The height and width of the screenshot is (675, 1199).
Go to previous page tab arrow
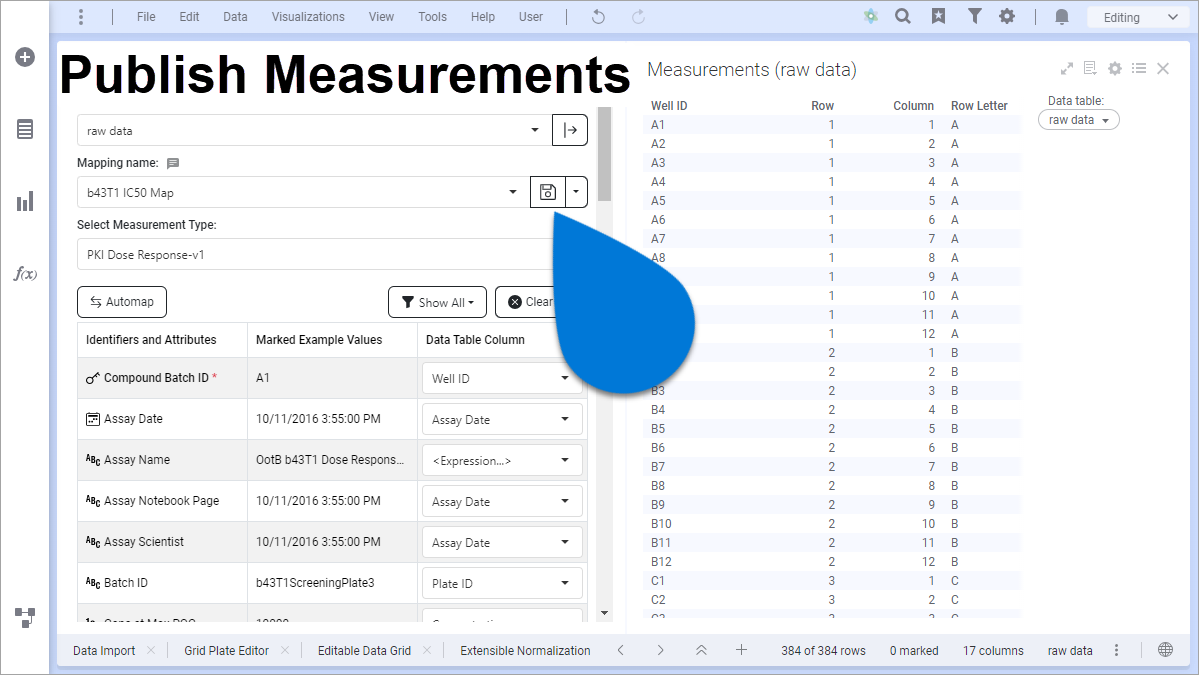[x=621, y=650]
